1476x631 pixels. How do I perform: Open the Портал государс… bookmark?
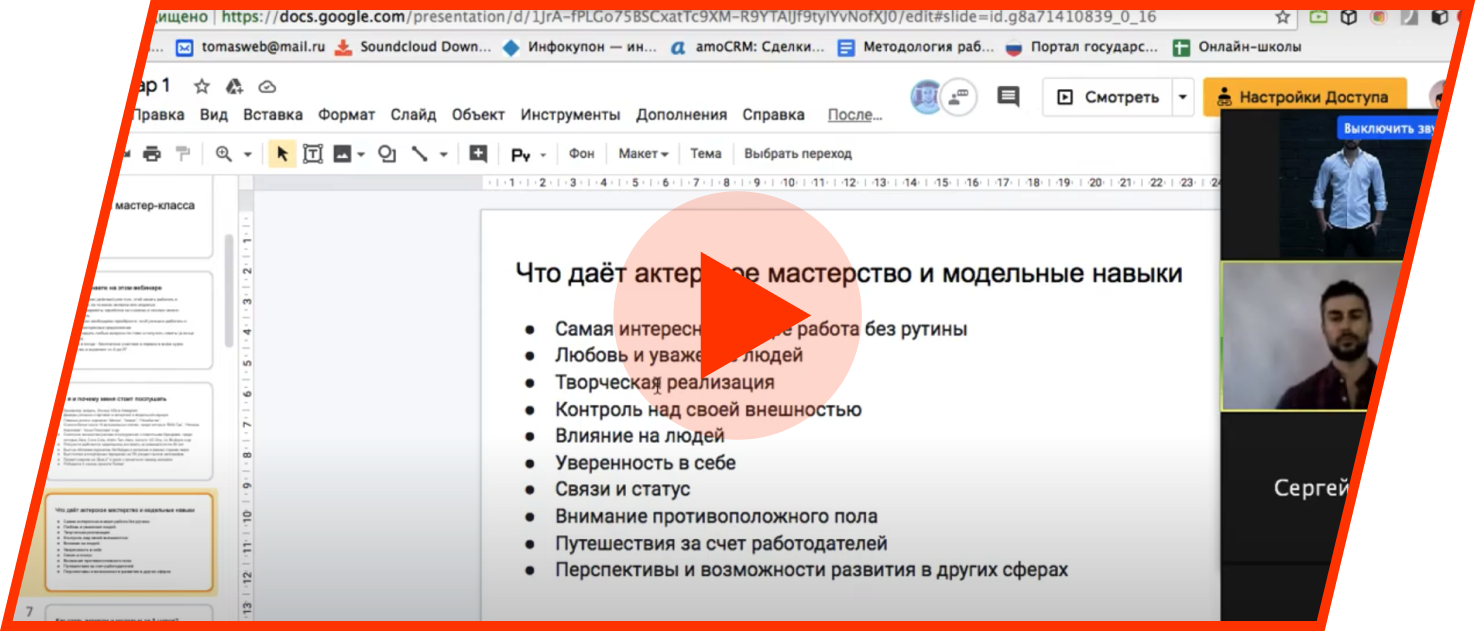tap(1084, 47)
